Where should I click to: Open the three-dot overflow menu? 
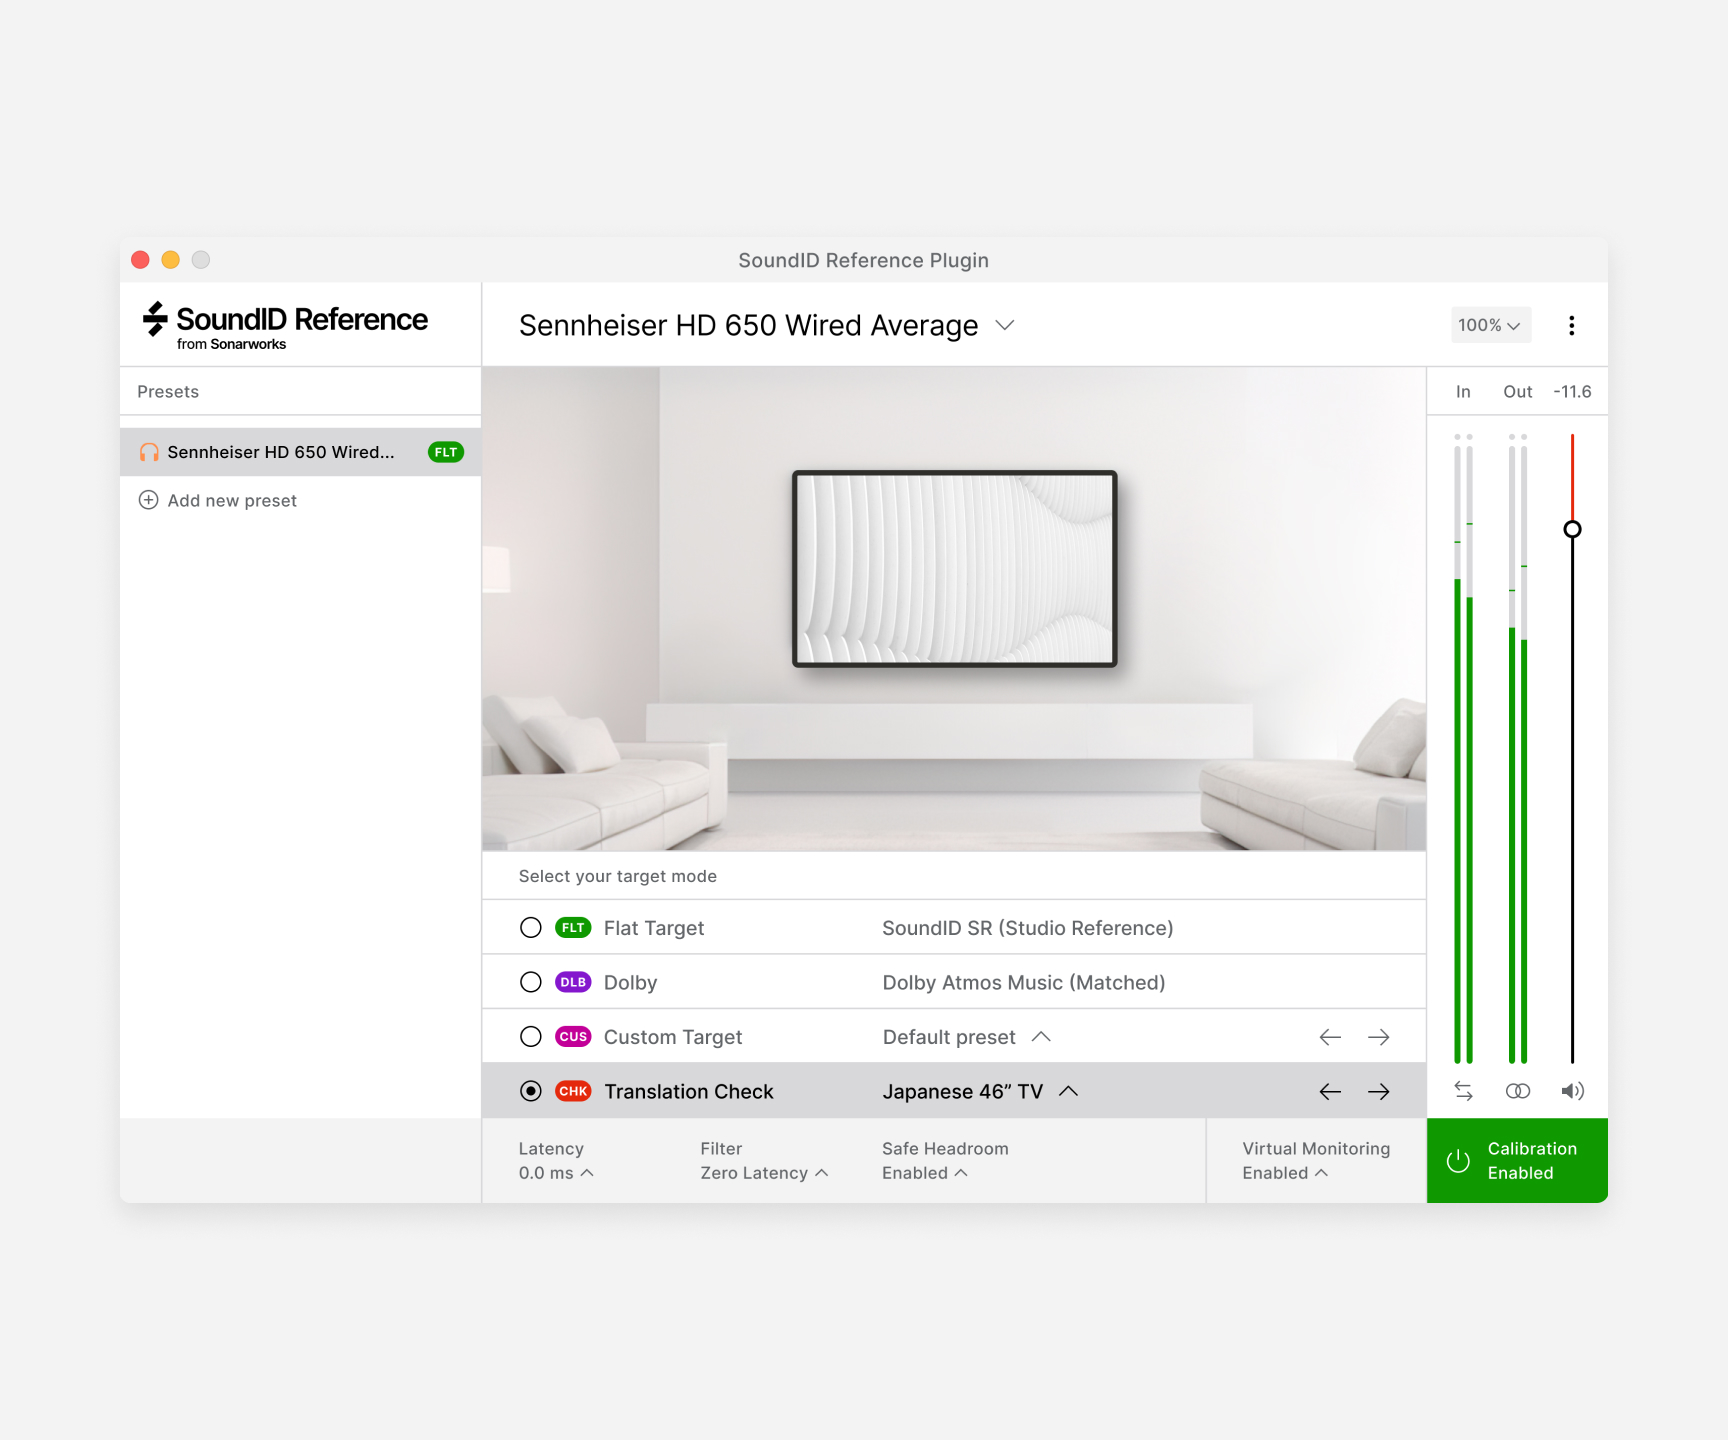pyautogui.click(x=1572, y=325)
